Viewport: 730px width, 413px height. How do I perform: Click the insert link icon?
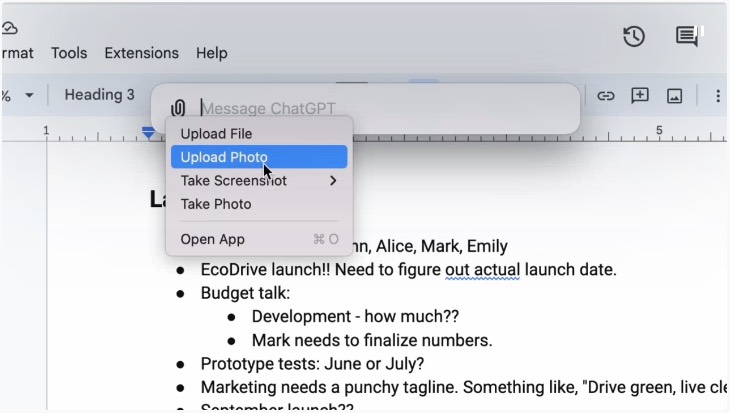[606, 96]
